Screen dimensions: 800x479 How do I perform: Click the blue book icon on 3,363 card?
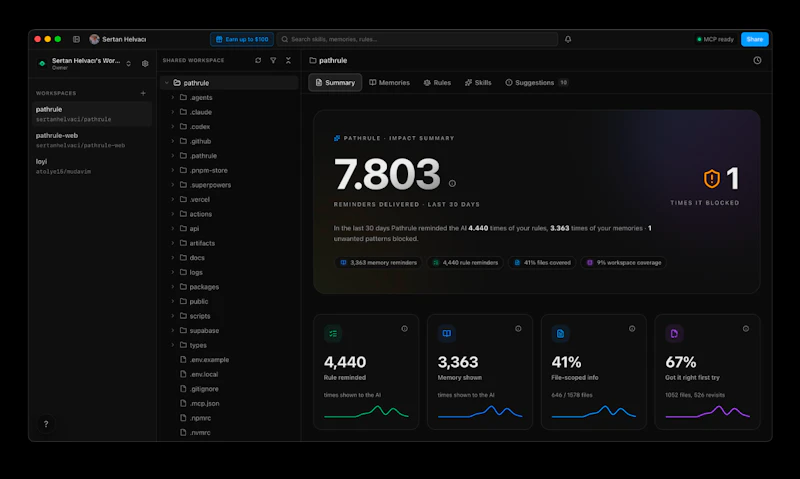[x=446, y=334]
